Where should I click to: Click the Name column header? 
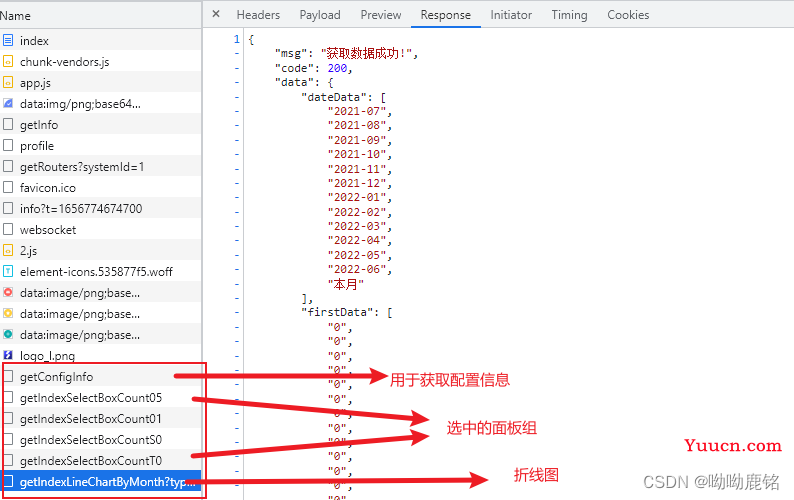[x=100, y=16]
